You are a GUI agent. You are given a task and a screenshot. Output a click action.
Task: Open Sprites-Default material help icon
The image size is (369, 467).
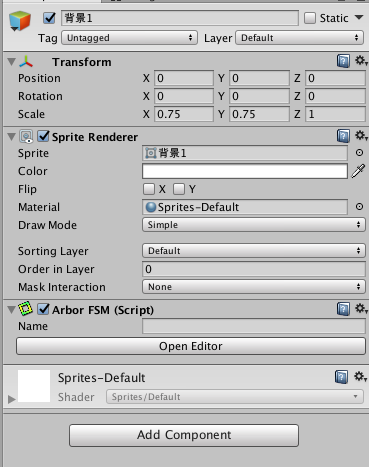[x=341, y=377]
